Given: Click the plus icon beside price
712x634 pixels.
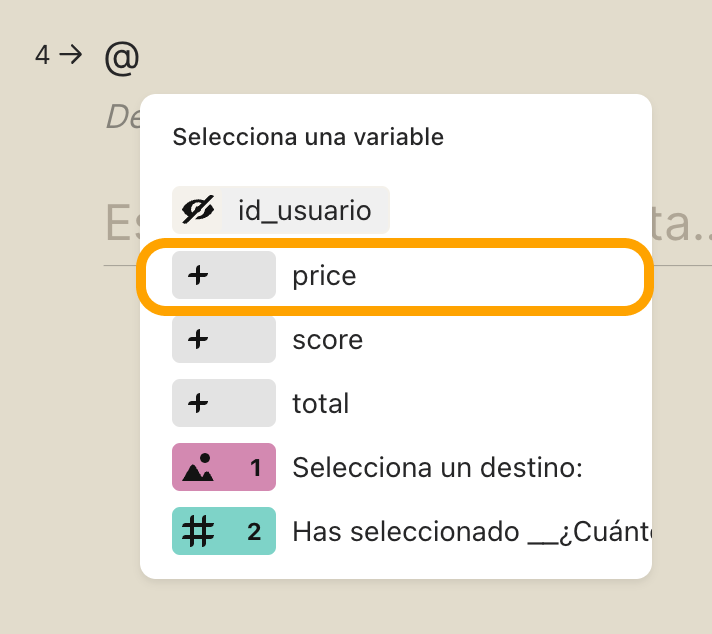Looking at the screenshot, I should point(198,275).
